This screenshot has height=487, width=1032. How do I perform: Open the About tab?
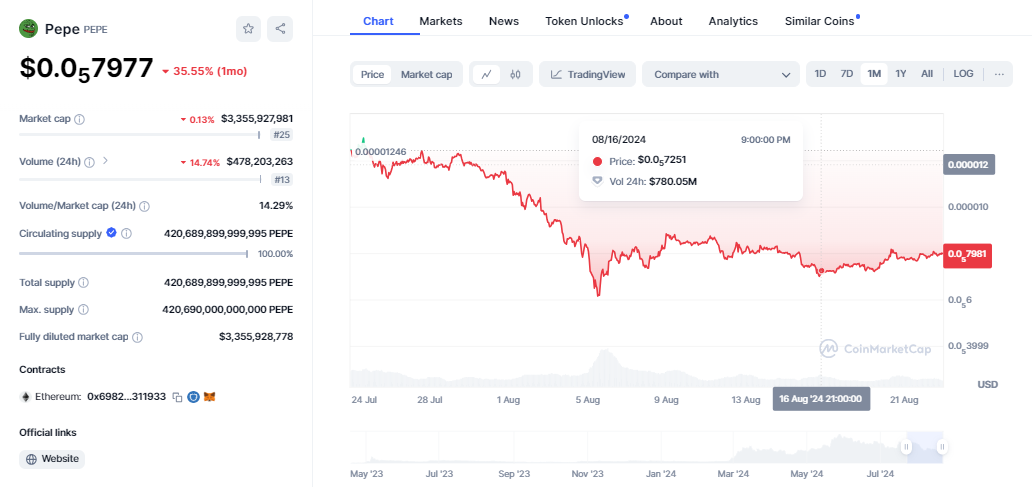(x=666, y=21)
